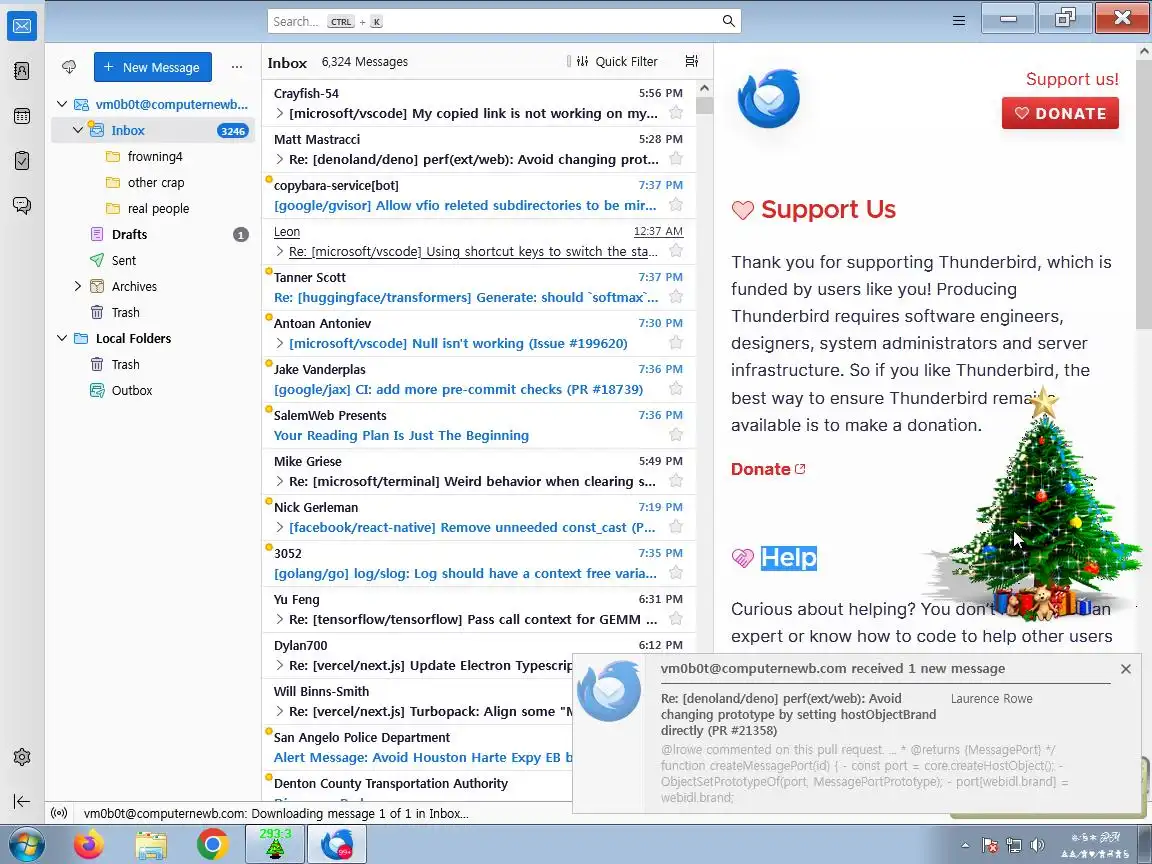Open the Settings gear in sidebar
1152x864 pixels.
pos(22,757)
